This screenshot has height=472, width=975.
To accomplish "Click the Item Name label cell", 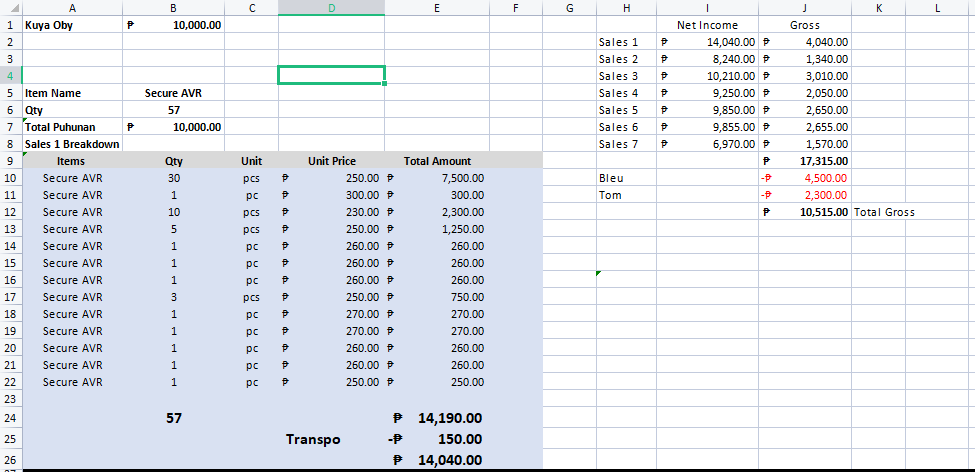I will click(x=73, y=93).
